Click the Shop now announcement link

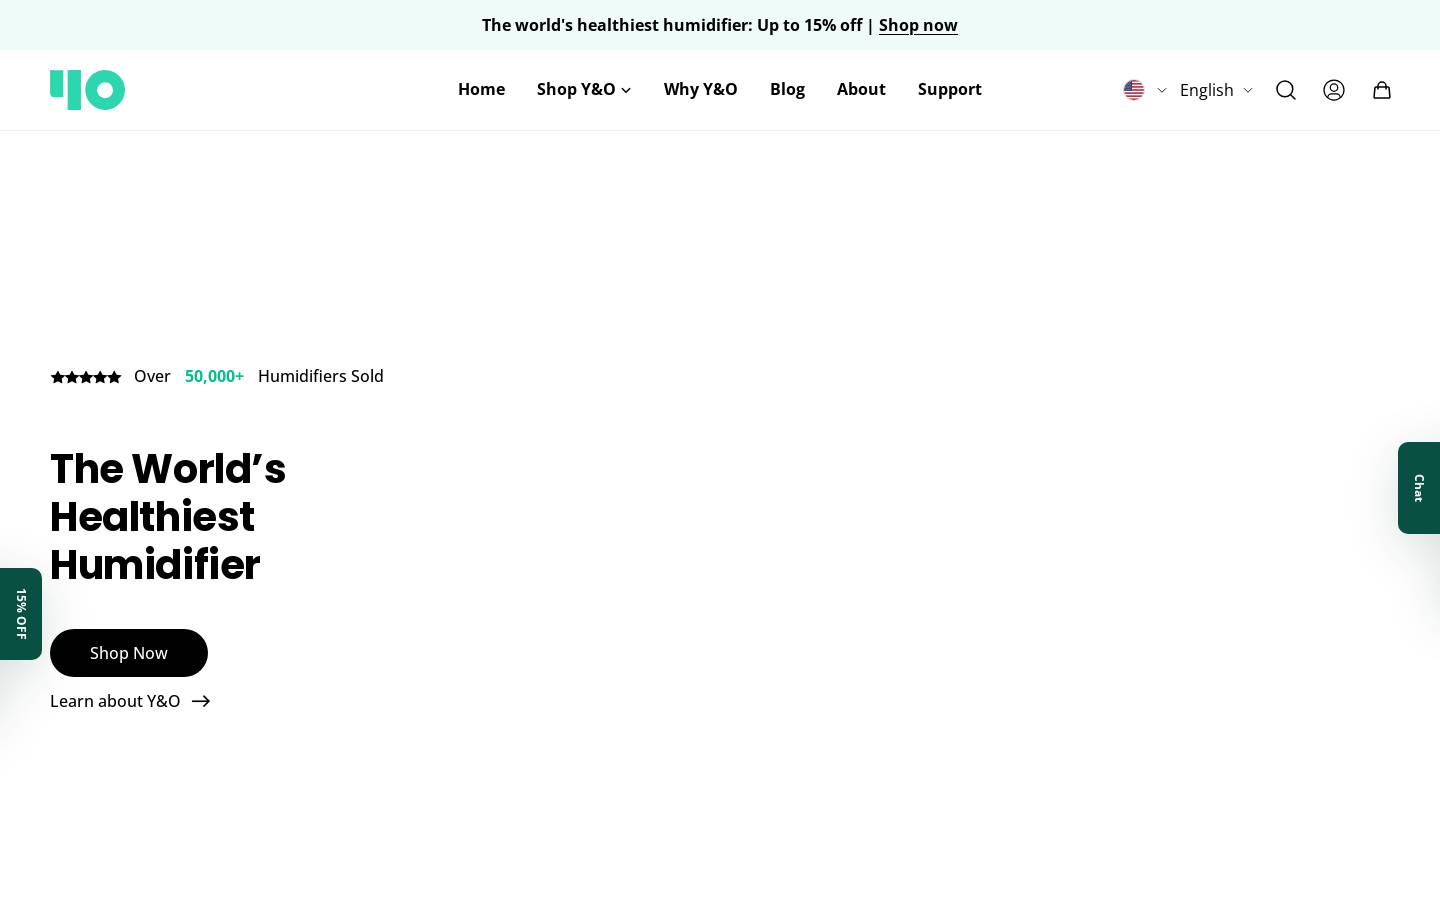pyautogui.click(x=918, y=25)
